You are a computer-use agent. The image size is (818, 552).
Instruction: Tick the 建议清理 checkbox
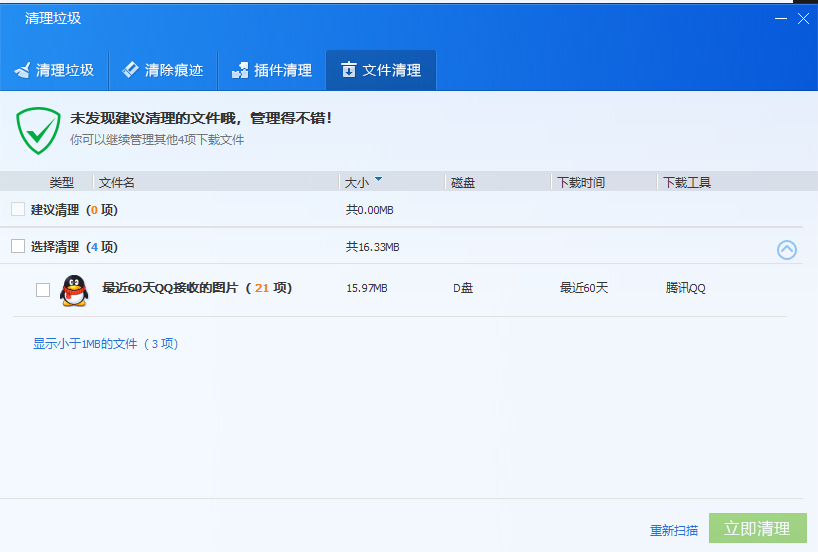[18, 209]
